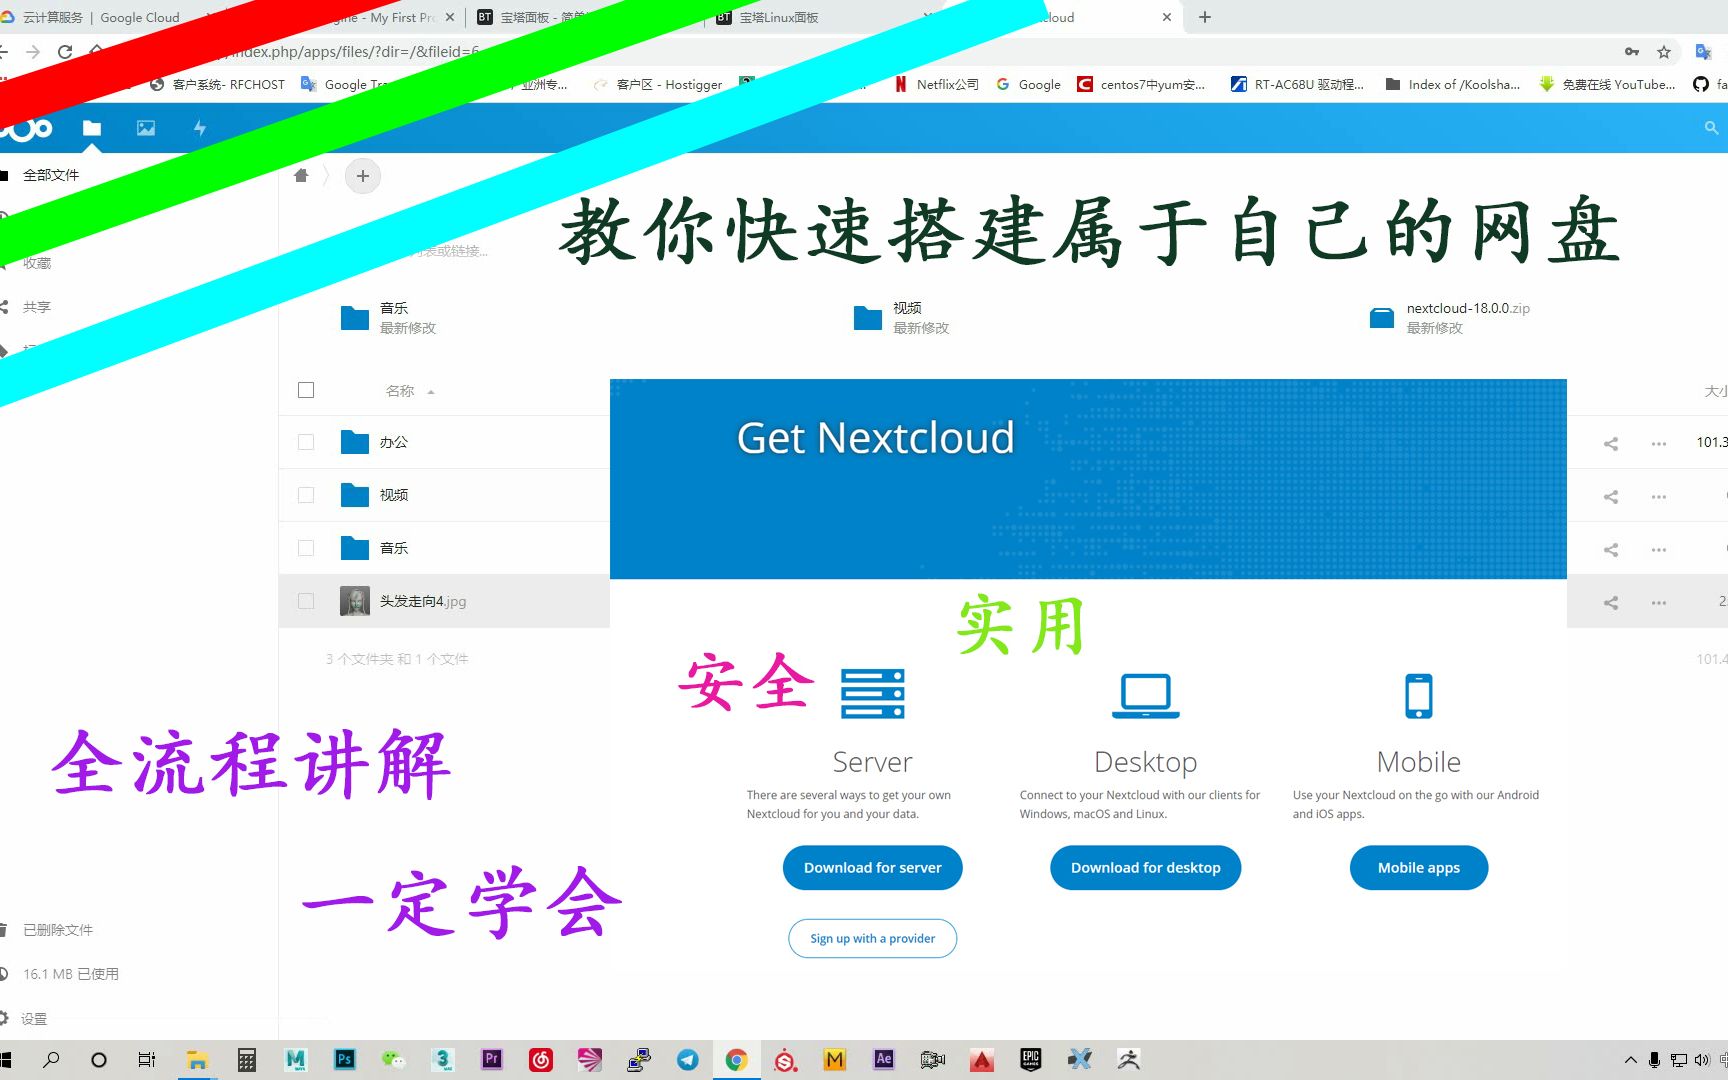The width and height of the screenshot is (1728, 1080).
Task: Open 客户区 - Hostigger bookmark
Action: pyautogui.click(x=658, y=85)
